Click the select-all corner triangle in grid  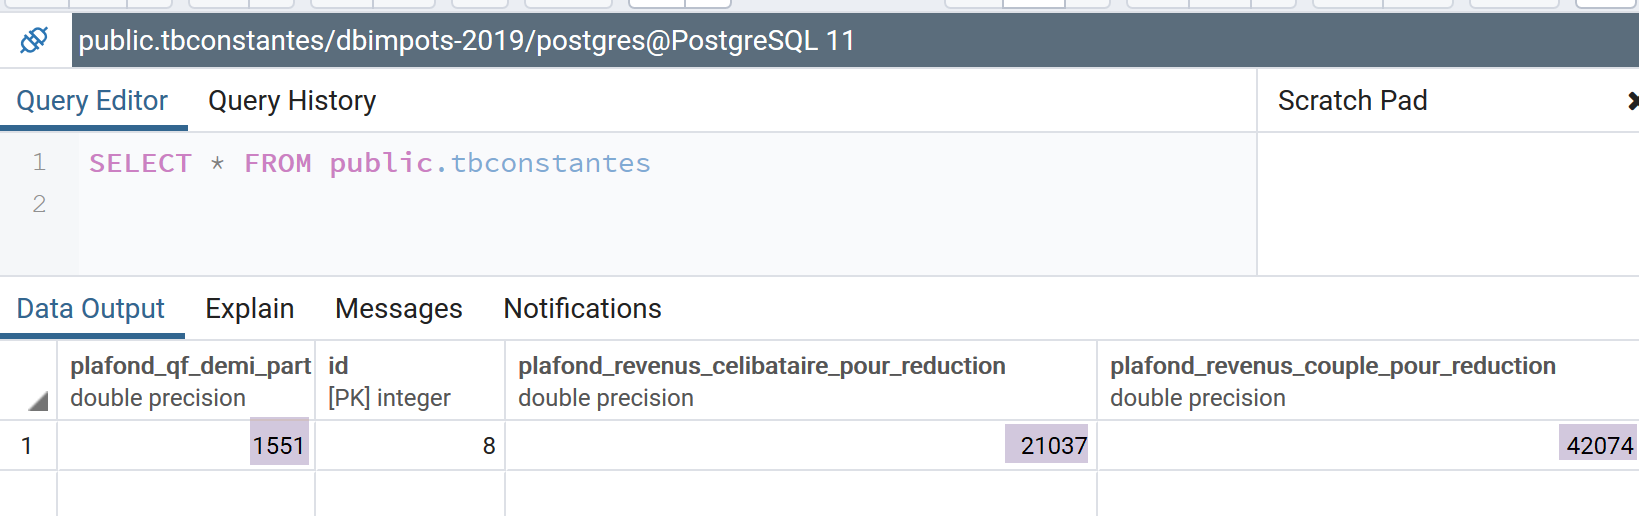pyautogui.click(x=38, y=402)
